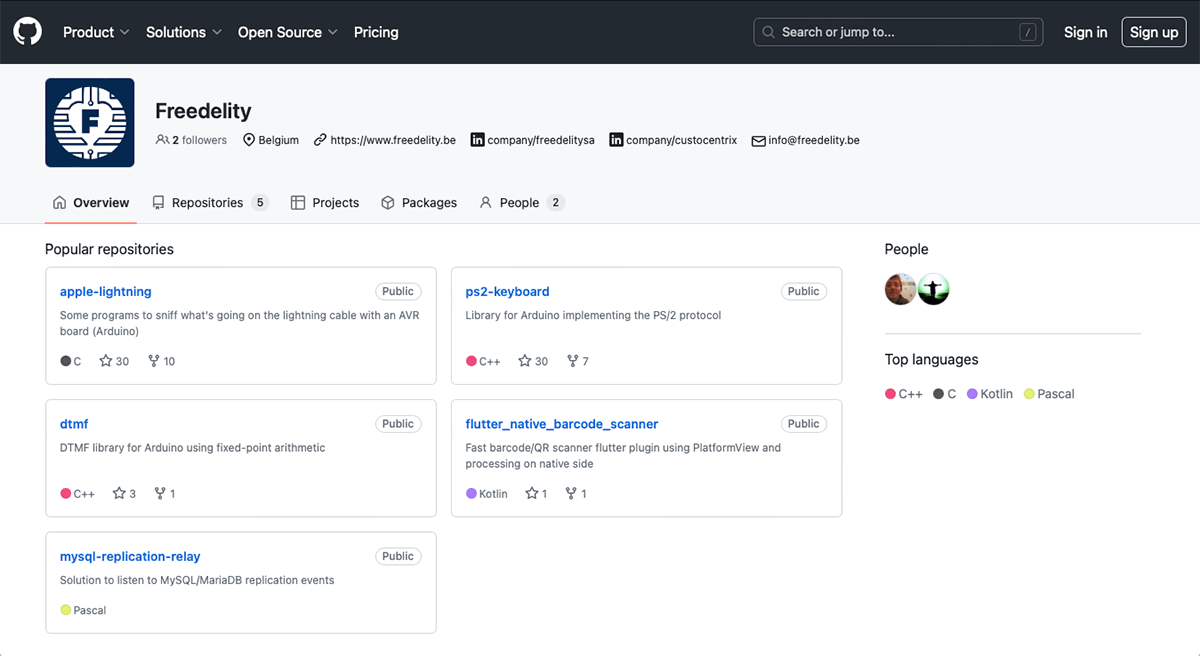This screenshot has width=1200, height=656.
Task: Click the slash shortcut key hint icon
Action: pos(1027,32)
